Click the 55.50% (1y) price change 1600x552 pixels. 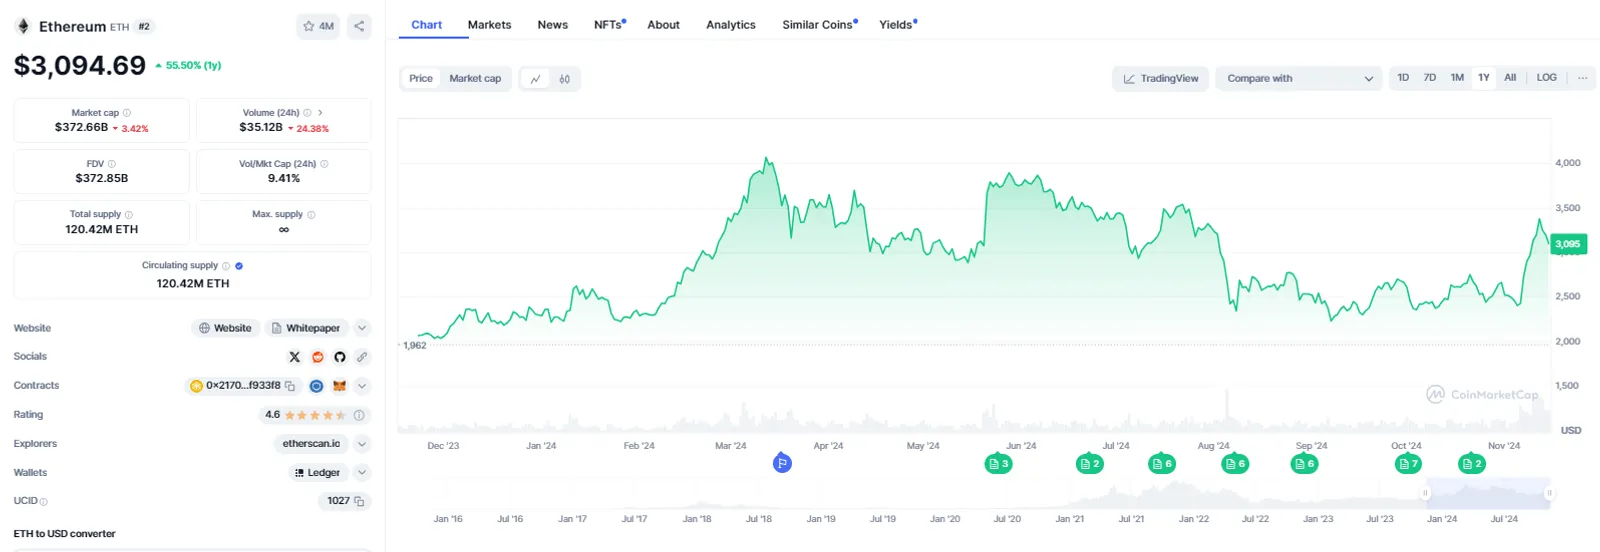click(188, 66)
